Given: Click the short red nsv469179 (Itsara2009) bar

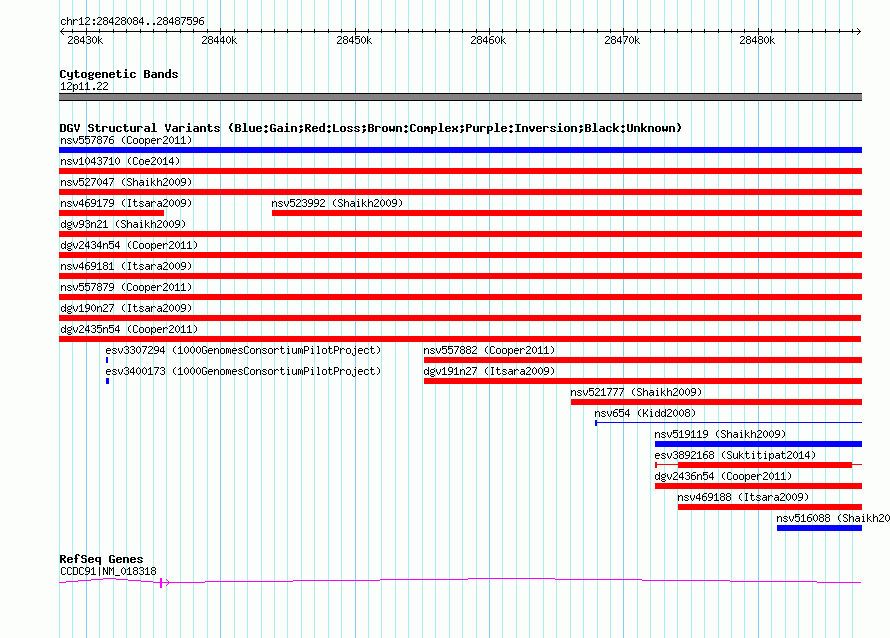Looking at the screenshot, I should 111,213.
